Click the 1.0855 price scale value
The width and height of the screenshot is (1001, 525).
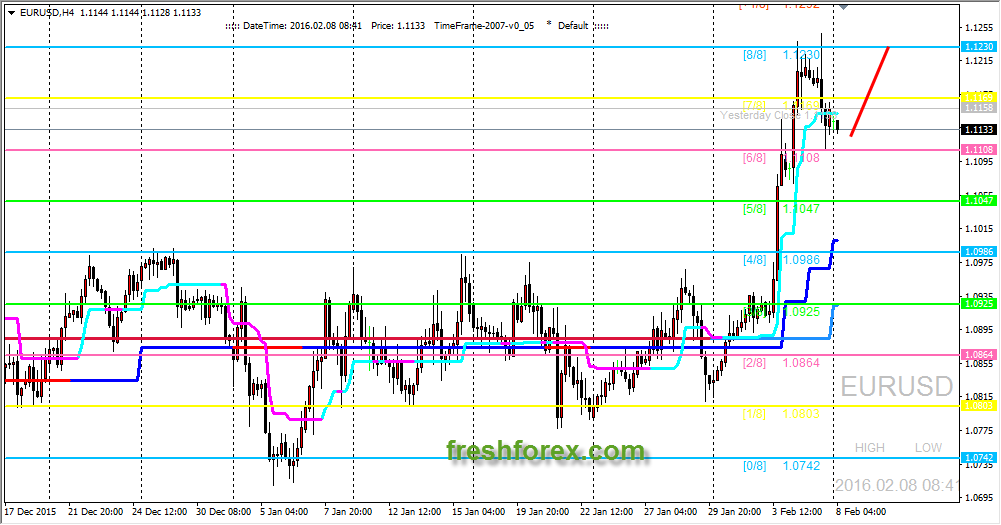pyautogui.click(x=980, y=363)
